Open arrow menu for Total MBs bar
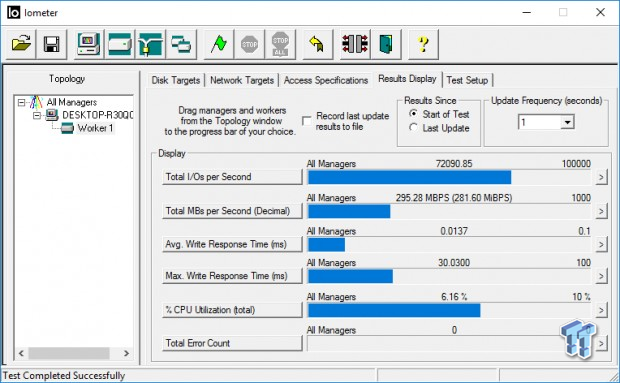This screenshot has width=620, height=383. click(x=601, y=211)
